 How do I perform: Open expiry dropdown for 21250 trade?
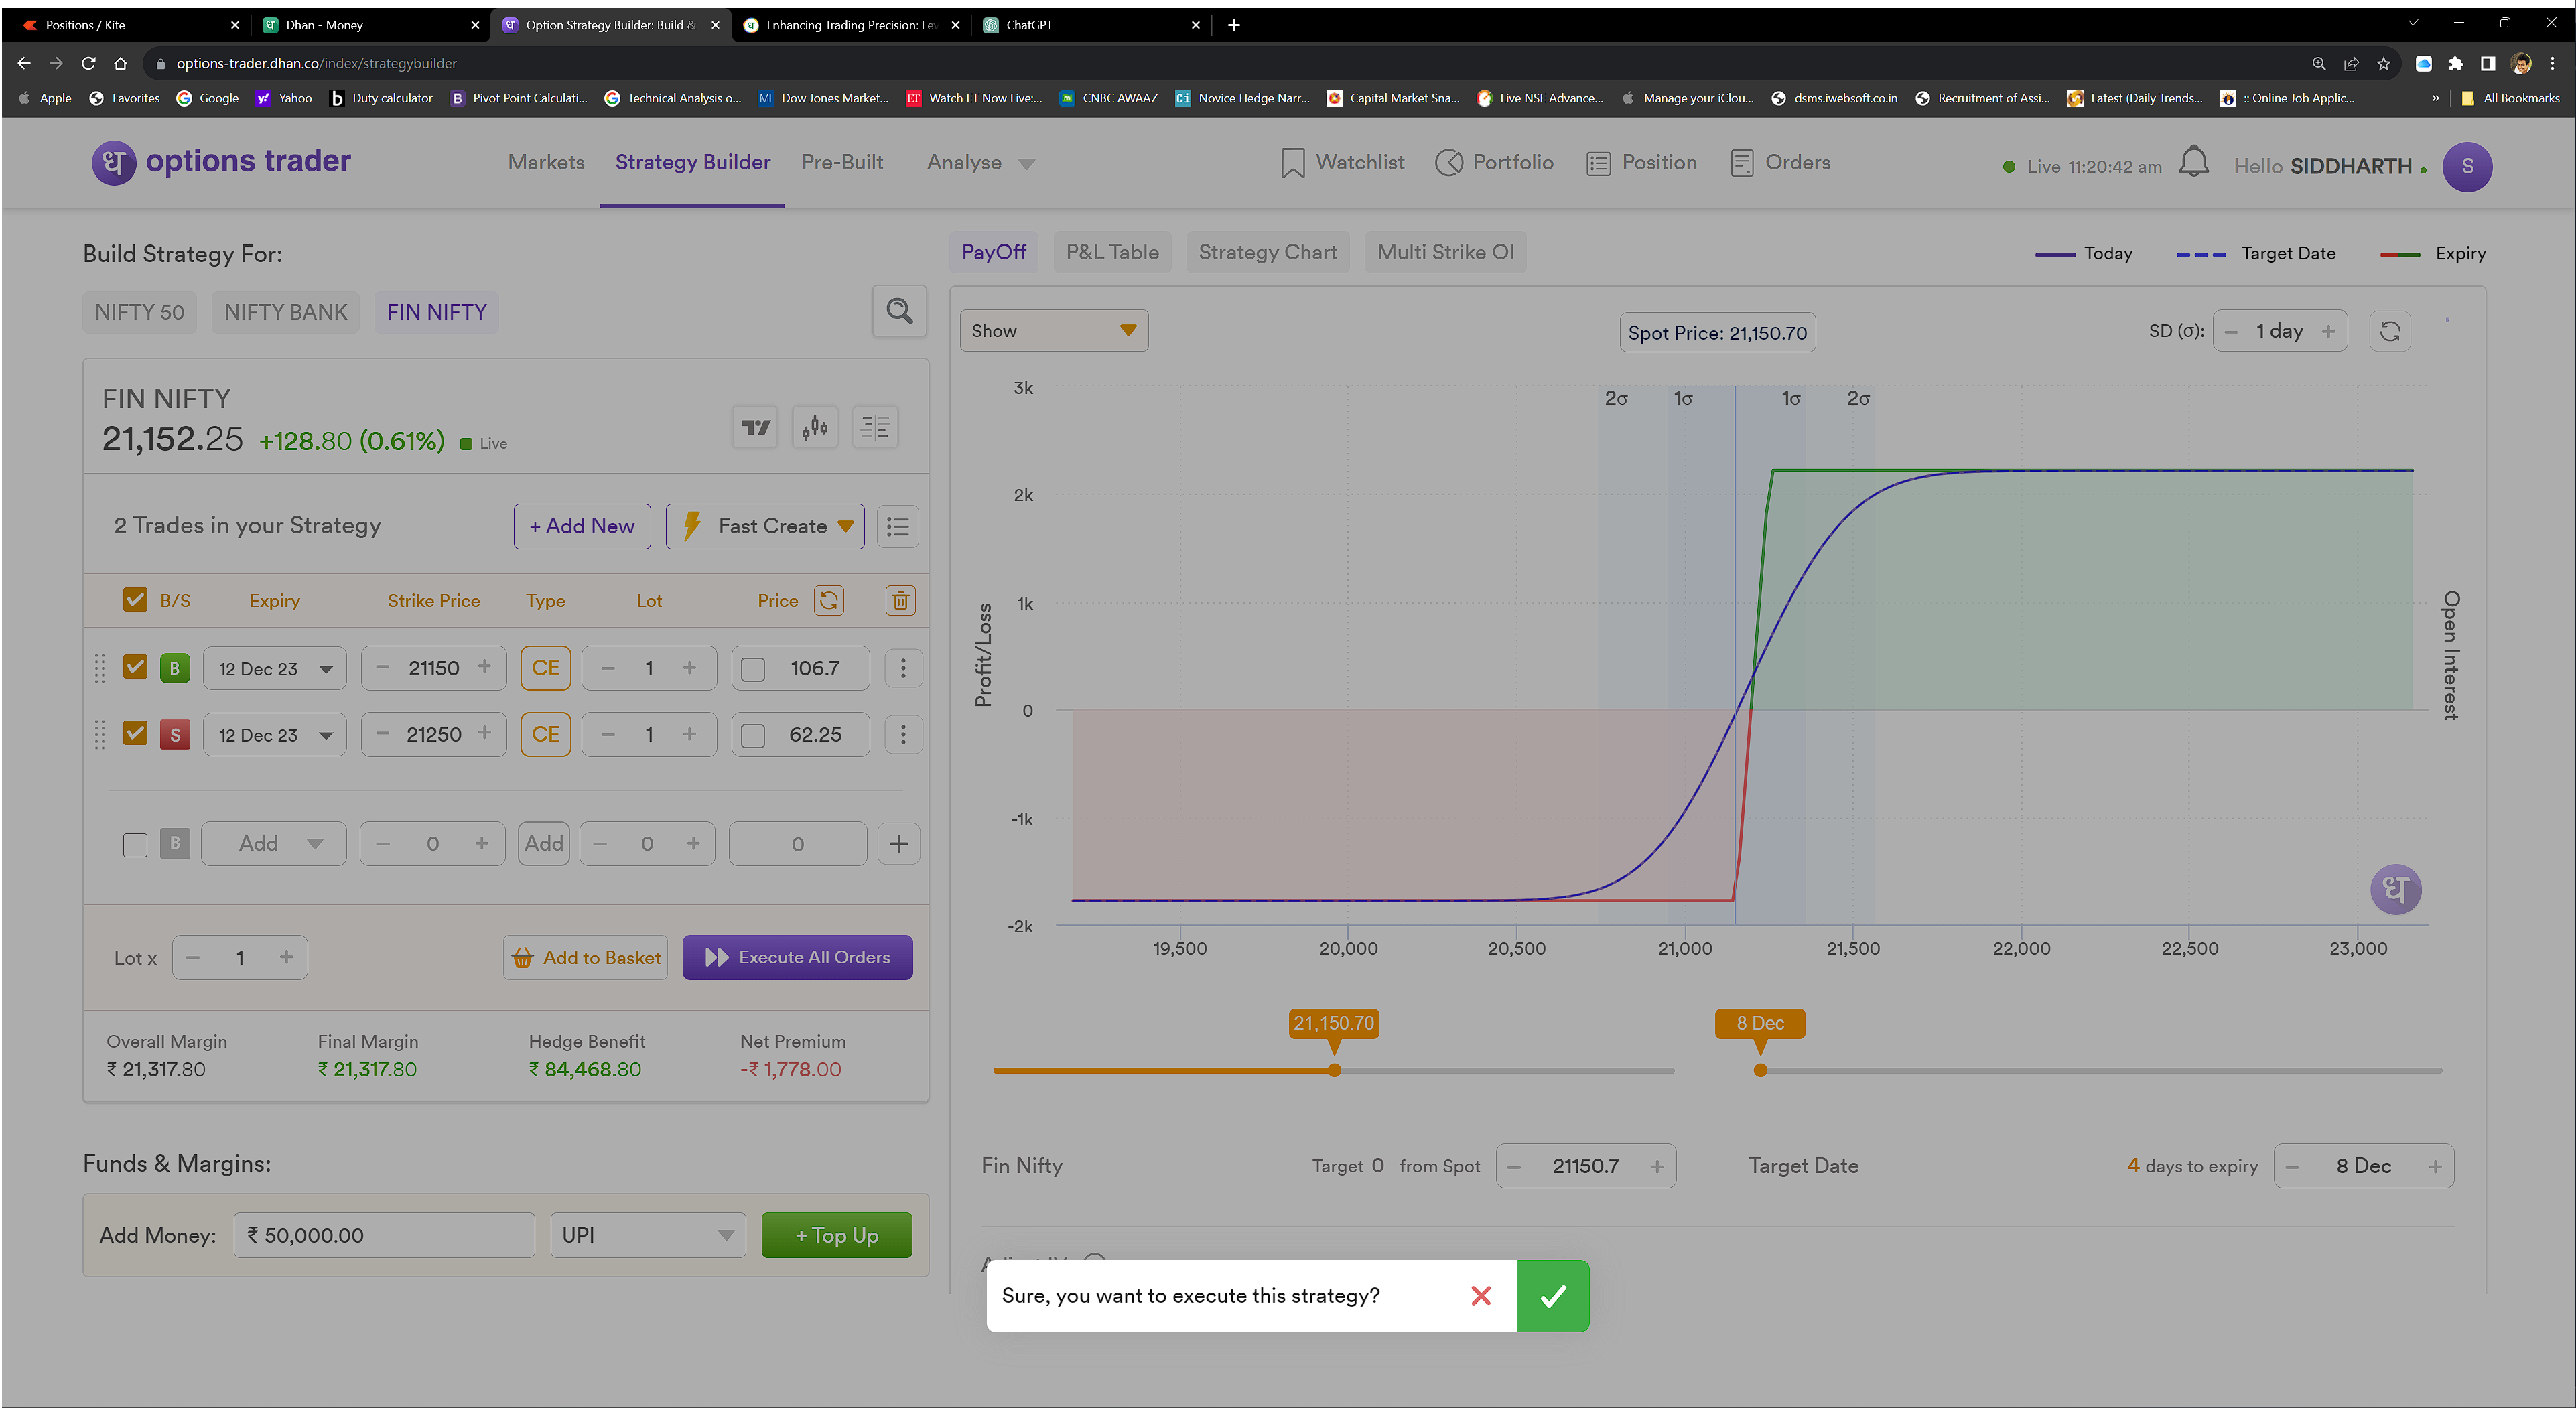275,735
